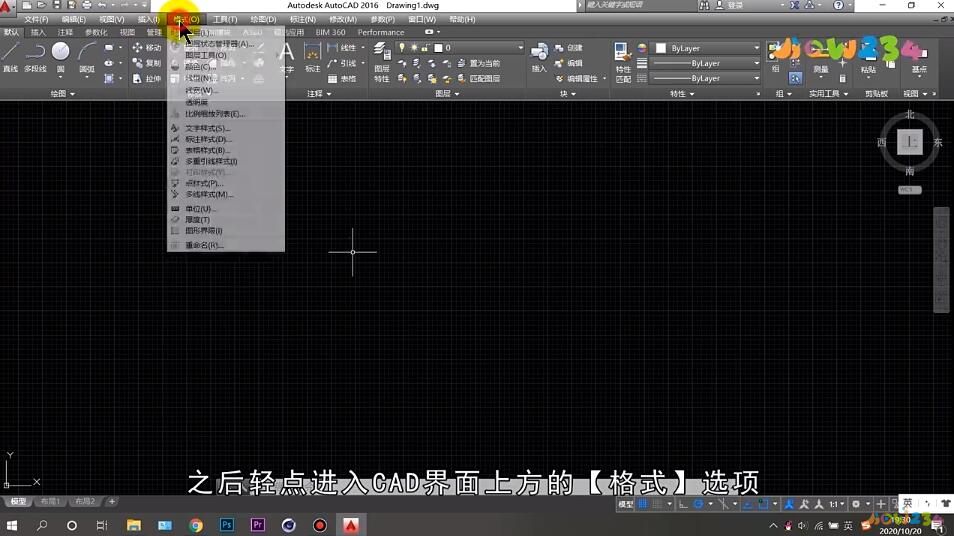Click 特性匹配 match properties icon
This screenshot has height=536, width=954.
623,62
